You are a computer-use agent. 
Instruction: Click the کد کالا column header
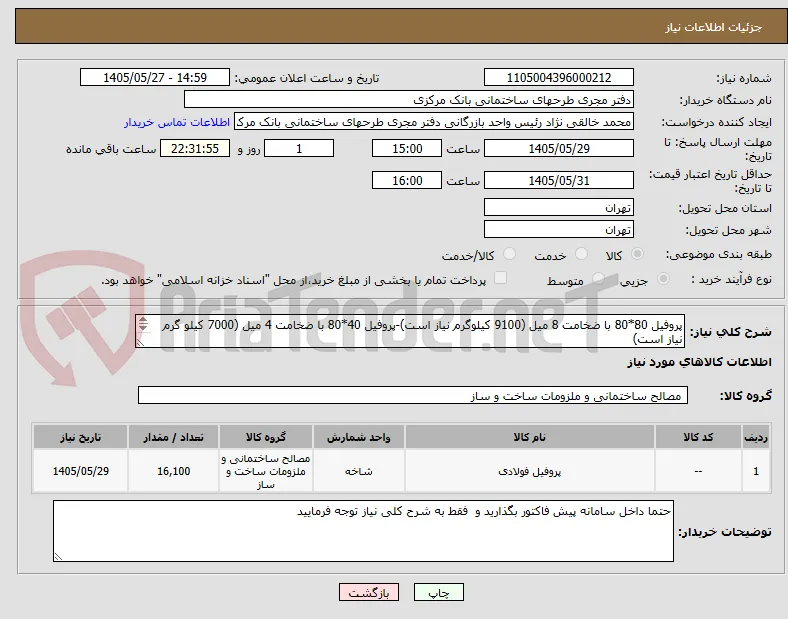[x=698, y=437]
